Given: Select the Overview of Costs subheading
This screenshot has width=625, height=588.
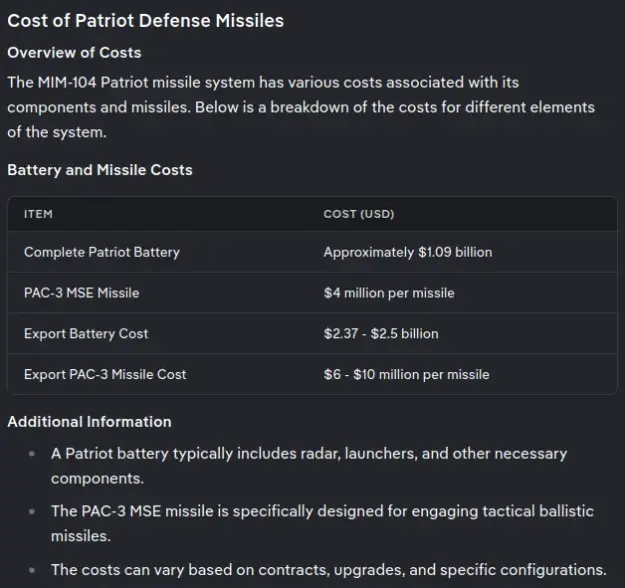Looking at the screenshot, I should [74, 53].
